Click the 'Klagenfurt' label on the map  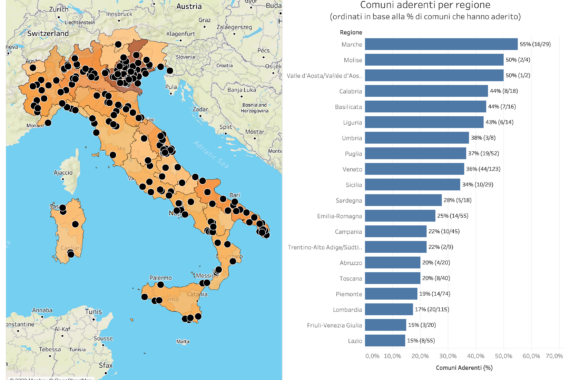click(181, 33)
